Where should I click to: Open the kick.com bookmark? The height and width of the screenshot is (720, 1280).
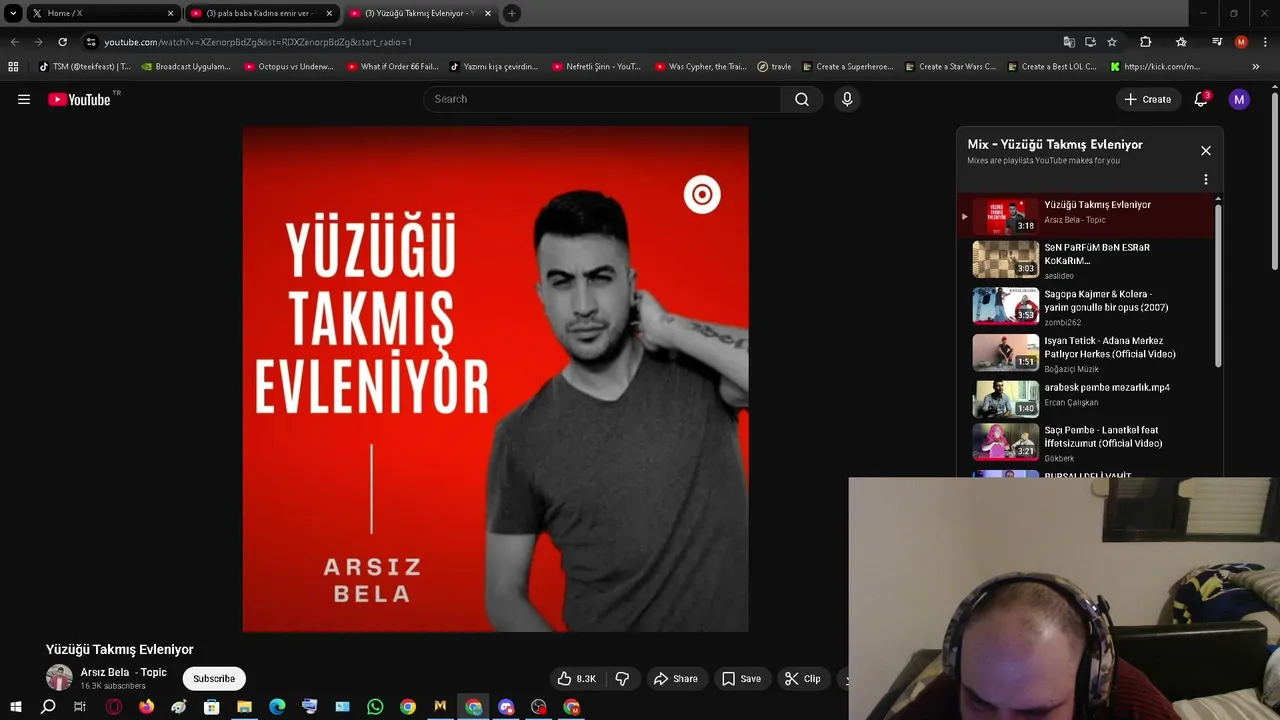[x=1156, y=67]
